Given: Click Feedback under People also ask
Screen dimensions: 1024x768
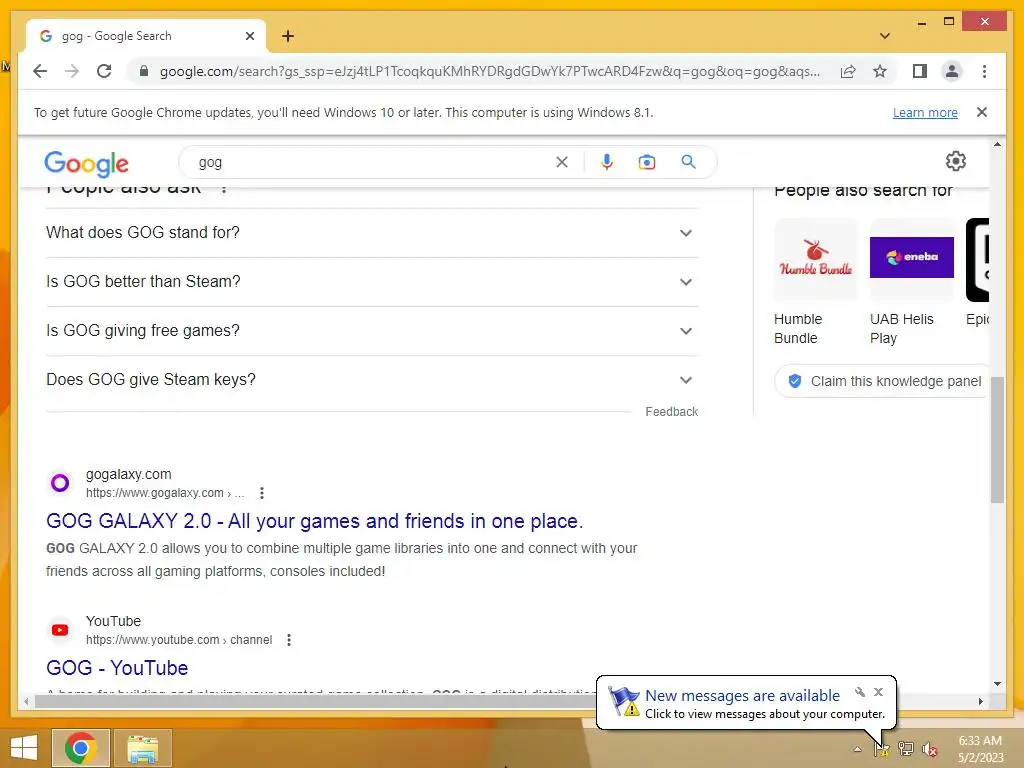Looking at the screenshot, I should (671, 411).
